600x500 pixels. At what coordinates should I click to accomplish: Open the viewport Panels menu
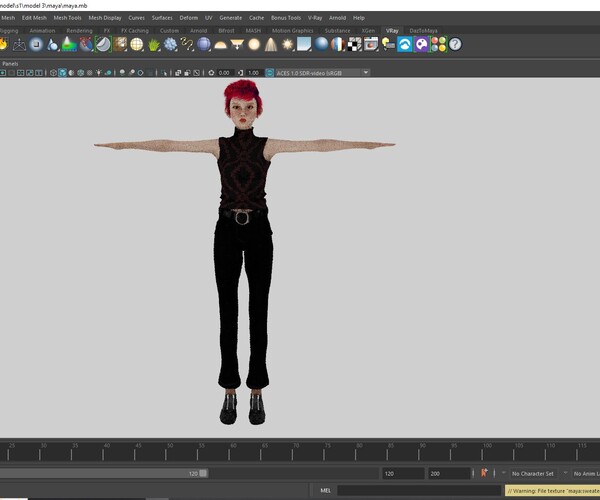10,64
